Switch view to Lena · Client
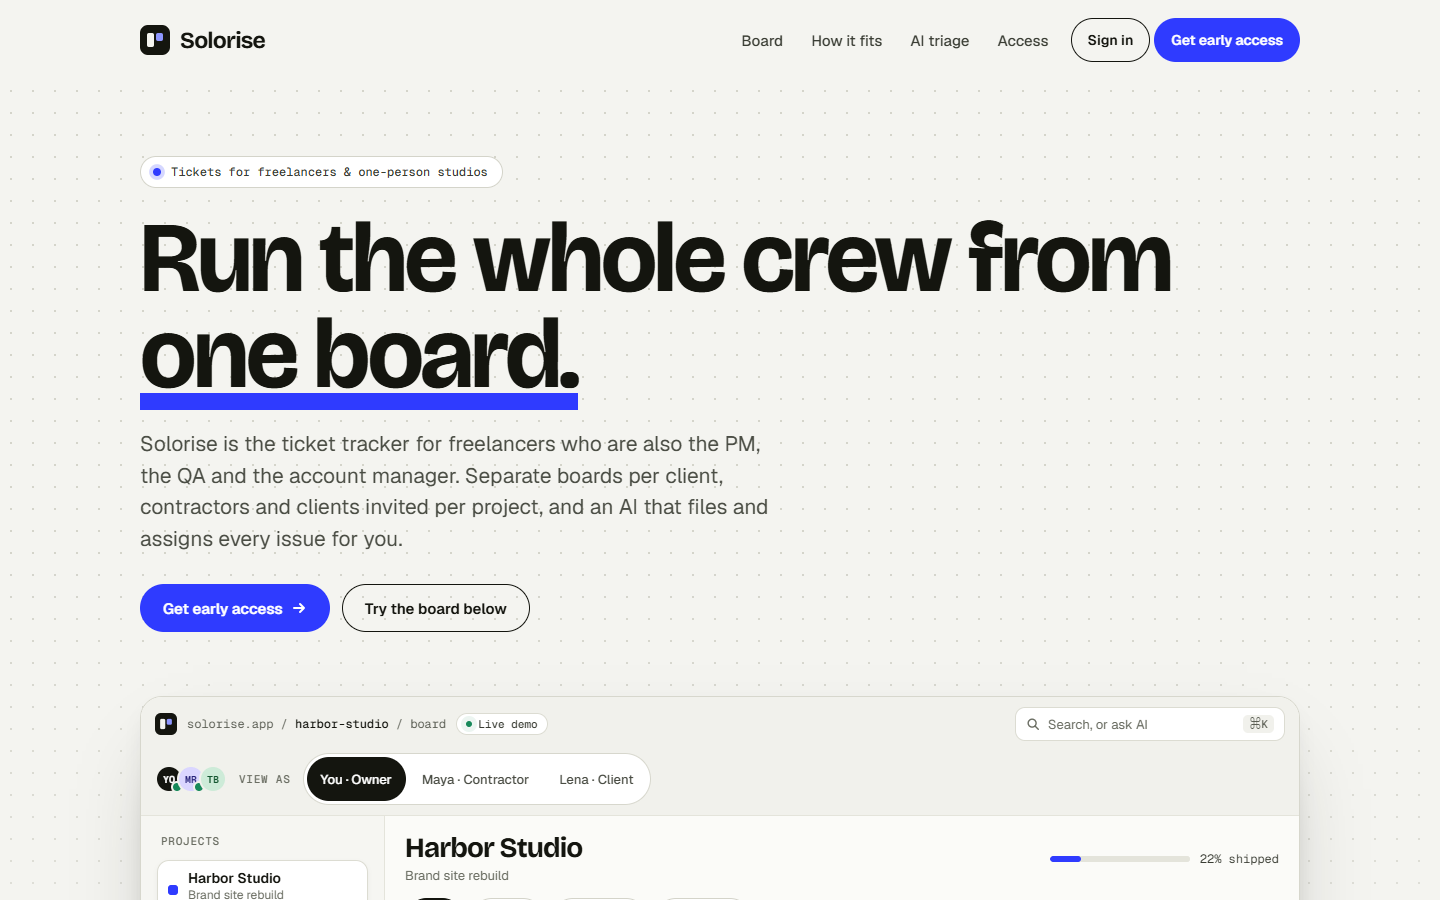This screenshot has height=900, width=1440. 596,779
